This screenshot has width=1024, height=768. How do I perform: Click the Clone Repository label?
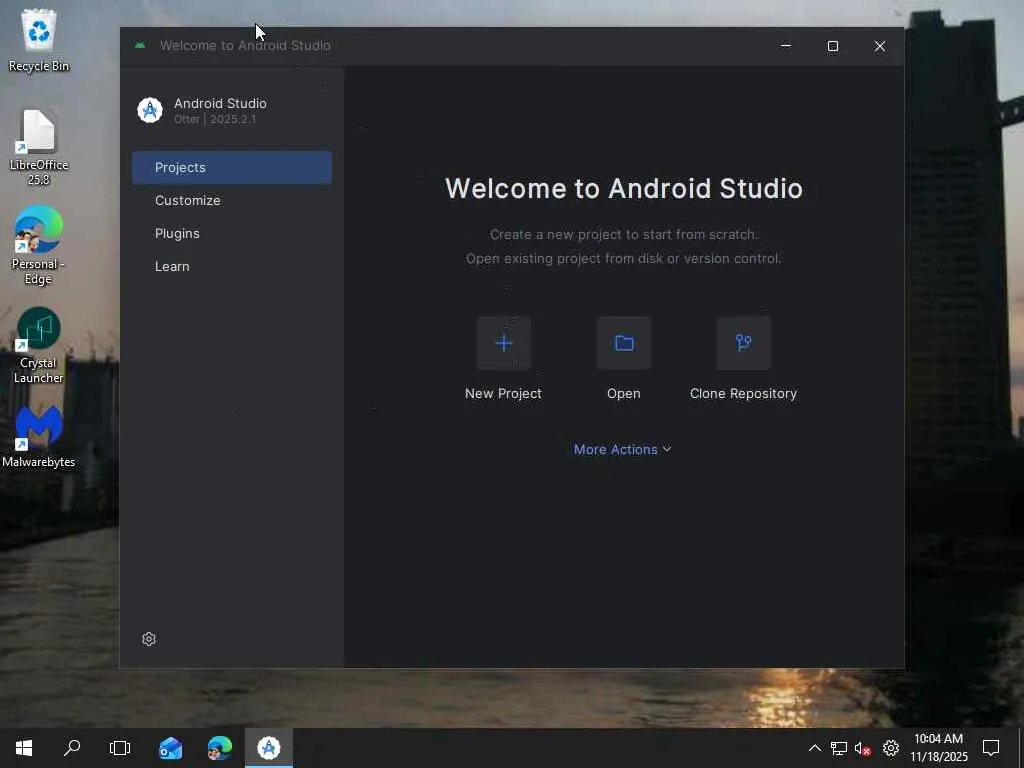point(743,393)
